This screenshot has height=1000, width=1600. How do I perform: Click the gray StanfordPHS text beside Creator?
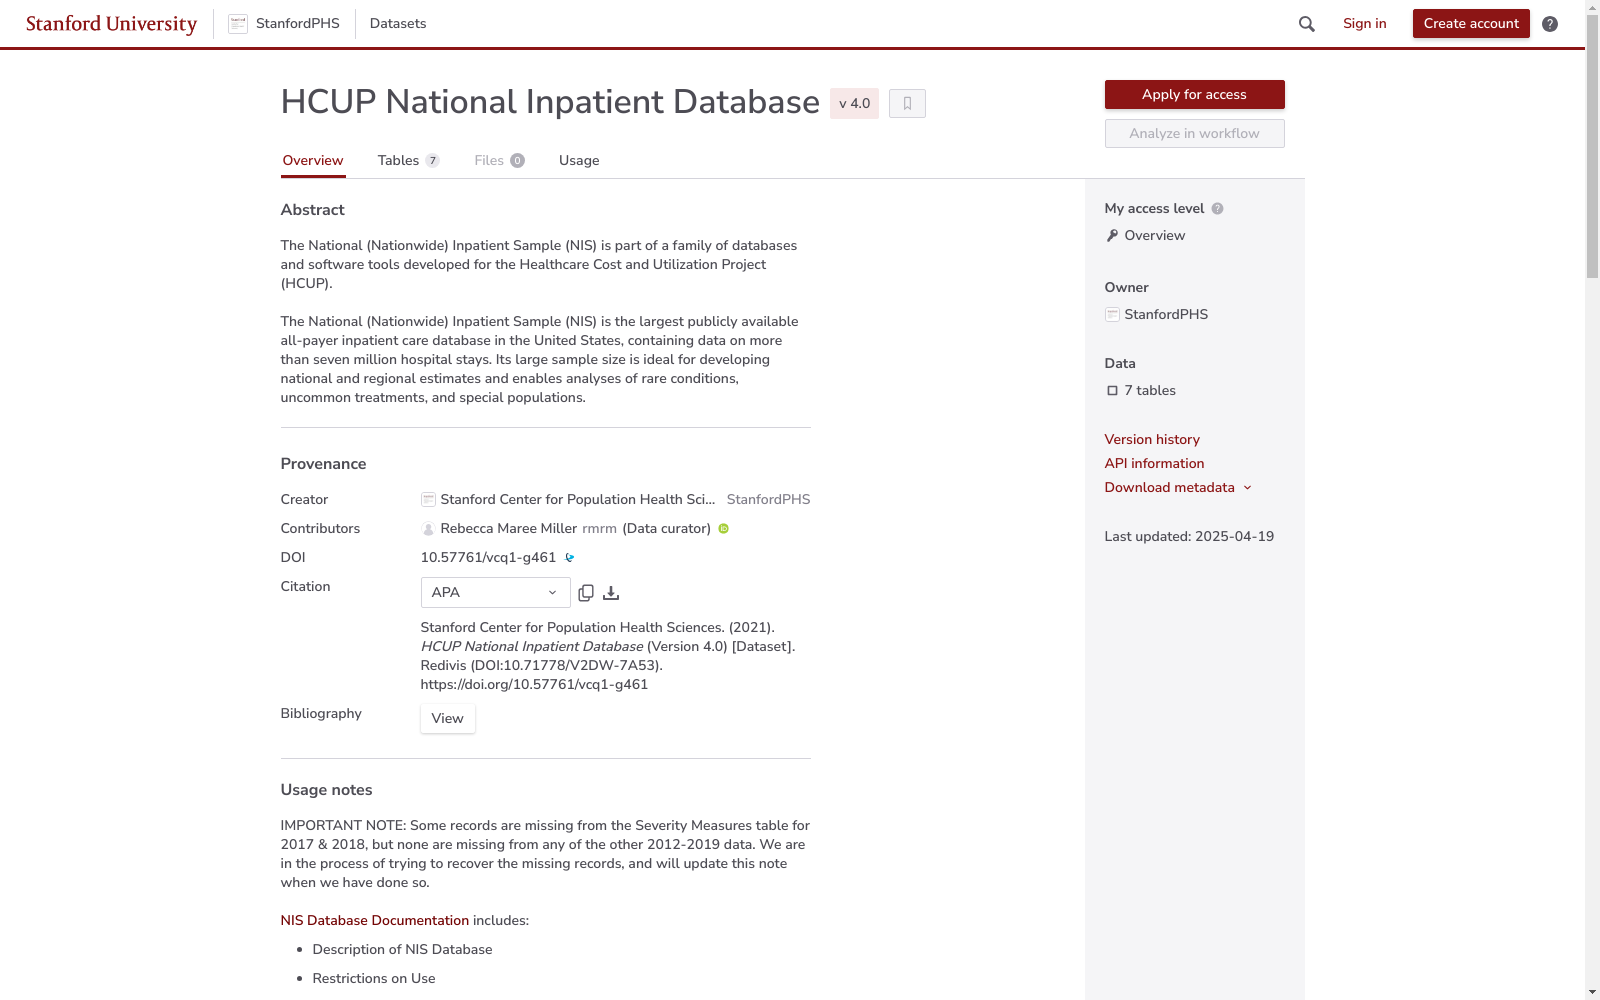(768, 500)
